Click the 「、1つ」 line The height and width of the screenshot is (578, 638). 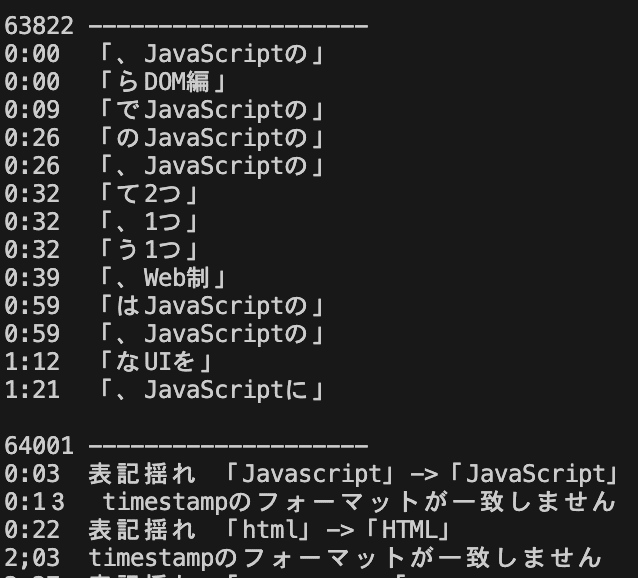(149, 221)
